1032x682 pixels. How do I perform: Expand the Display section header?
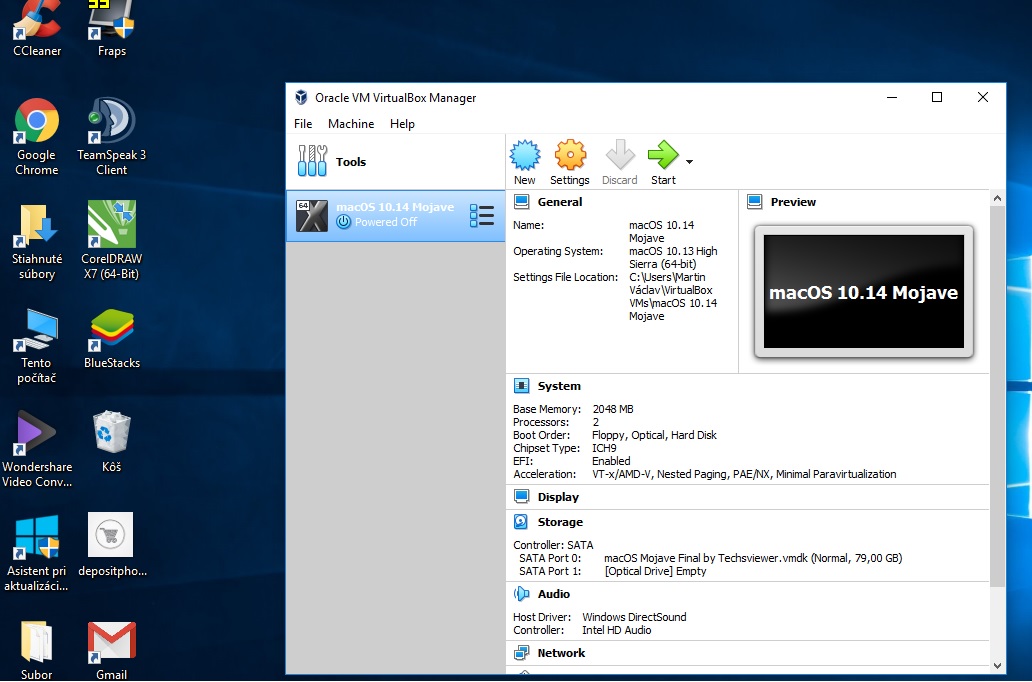[557, 497]
